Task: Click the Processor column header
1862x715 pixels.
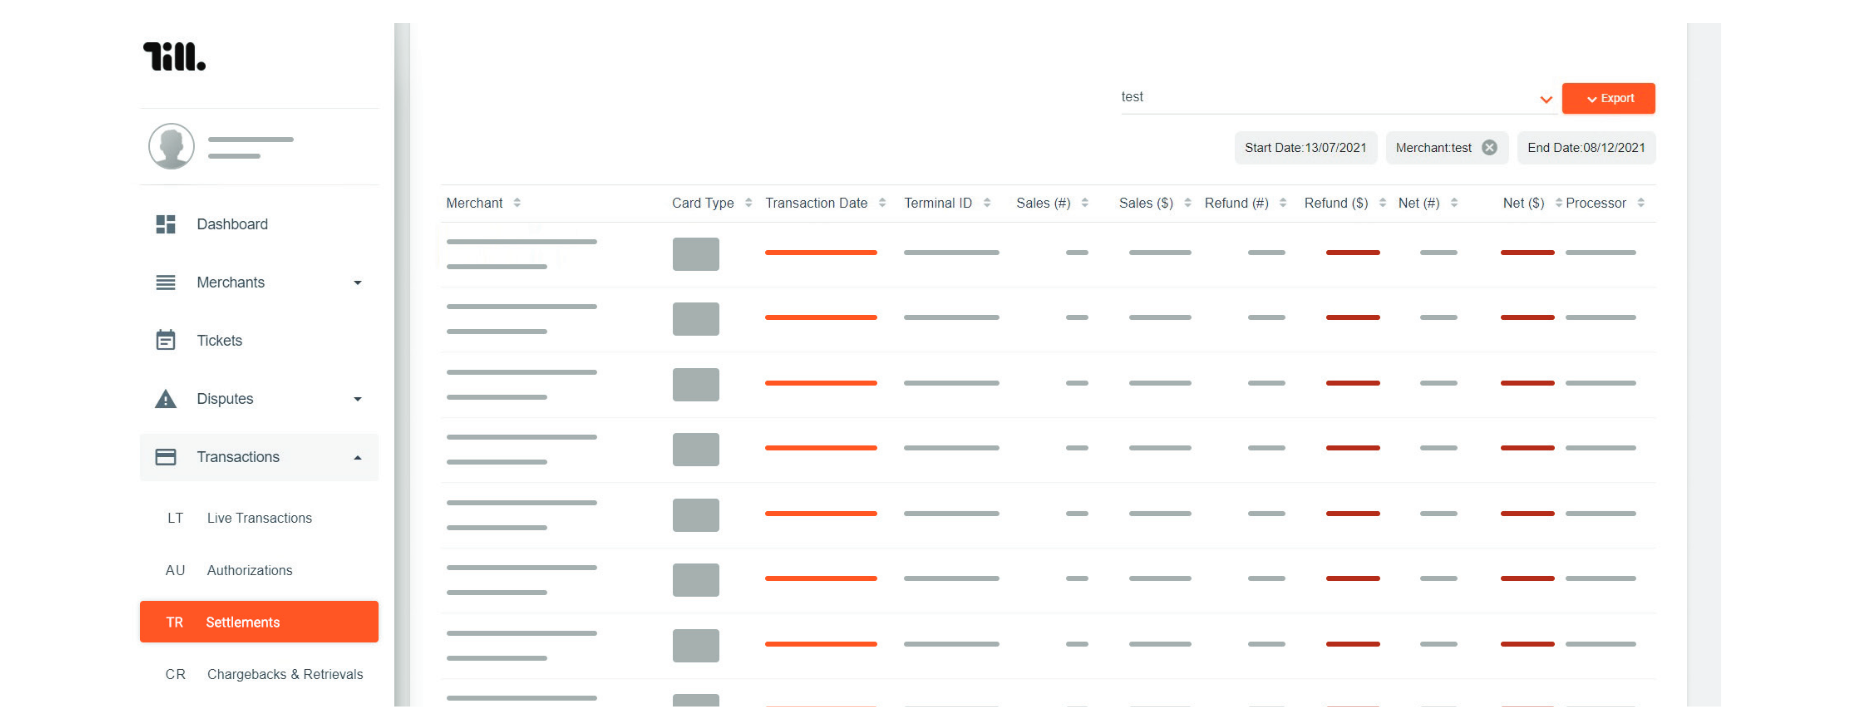Action: (x=1596, y=203)
